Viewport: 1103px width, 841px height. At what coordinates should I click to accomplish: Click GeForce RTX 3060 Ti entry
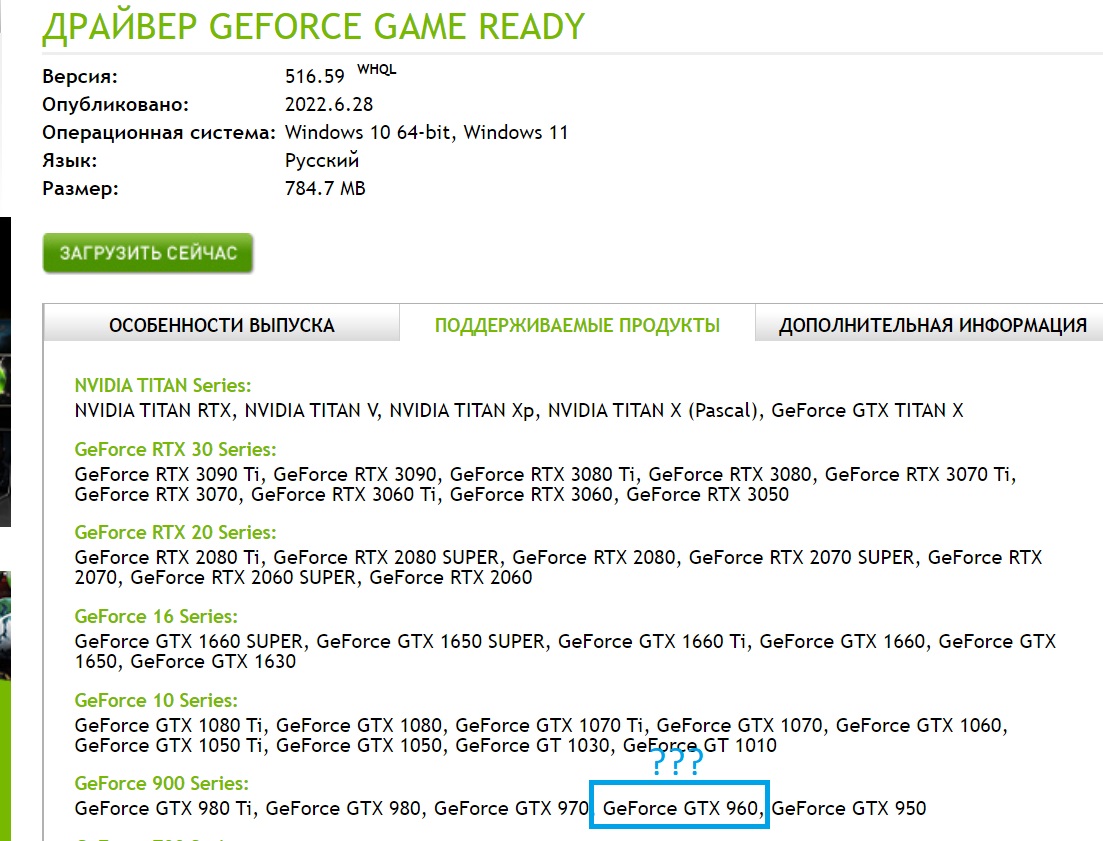(x=344, y=495)
